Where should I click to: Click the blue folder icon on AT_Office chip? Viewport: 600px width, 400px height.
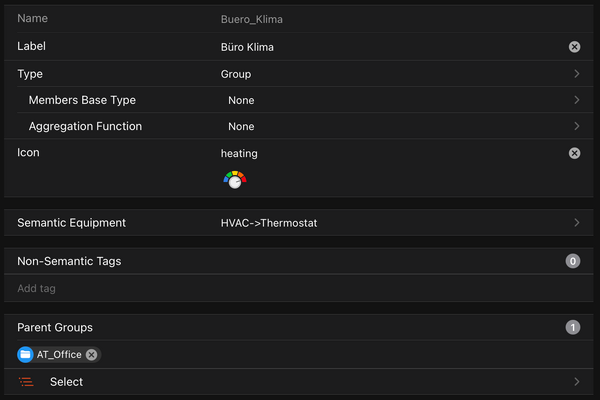tap(26, 355)
